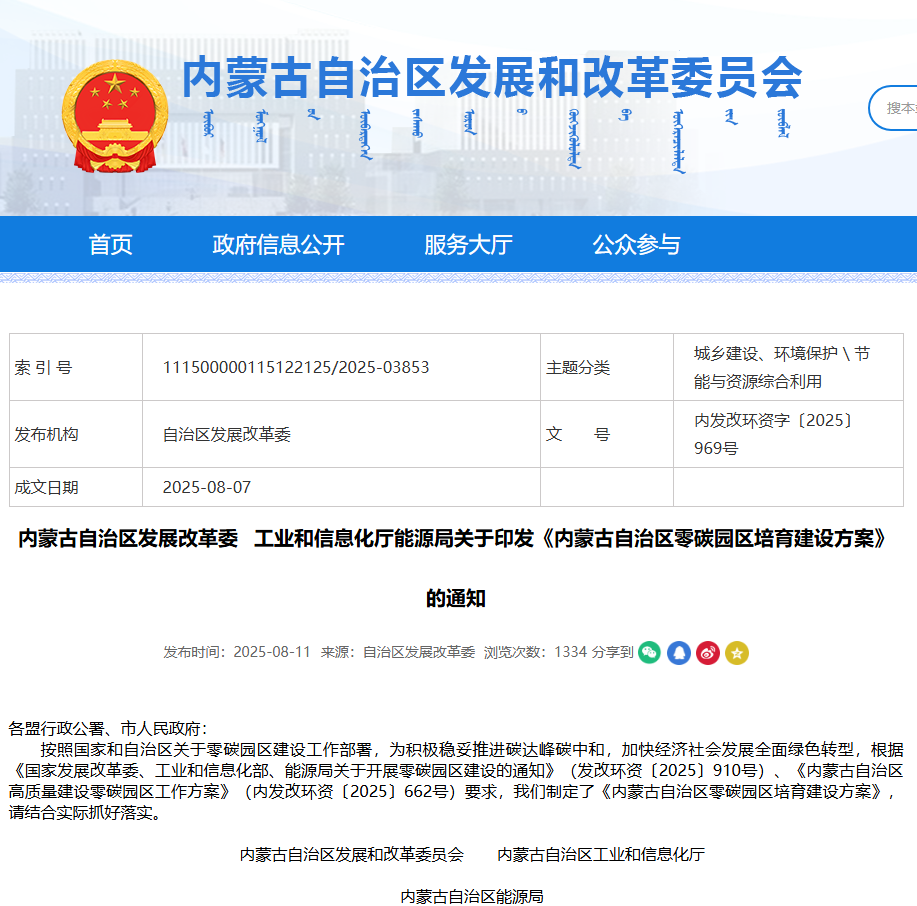917x906 pixels.
Task: Go to 服务大厅 in navigation bar
Action: click(468, 244)
